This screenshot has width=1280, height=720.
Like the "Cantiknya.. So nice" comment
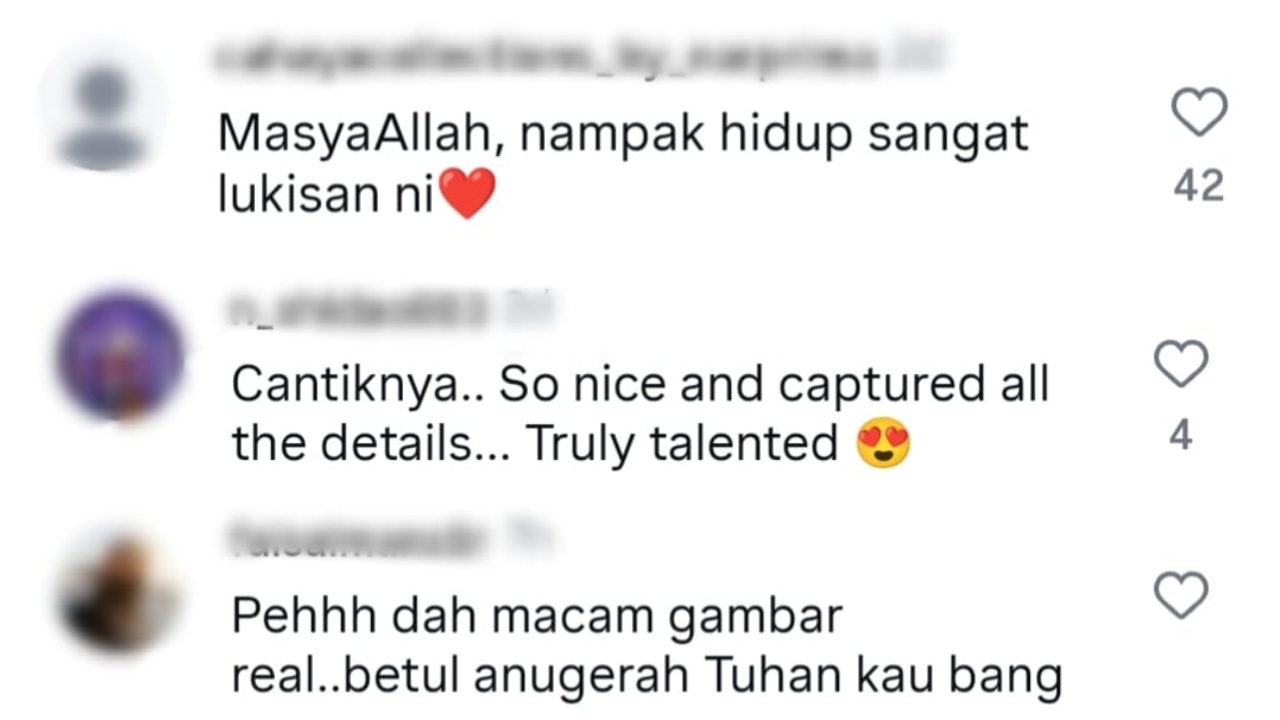point(1181,364)
